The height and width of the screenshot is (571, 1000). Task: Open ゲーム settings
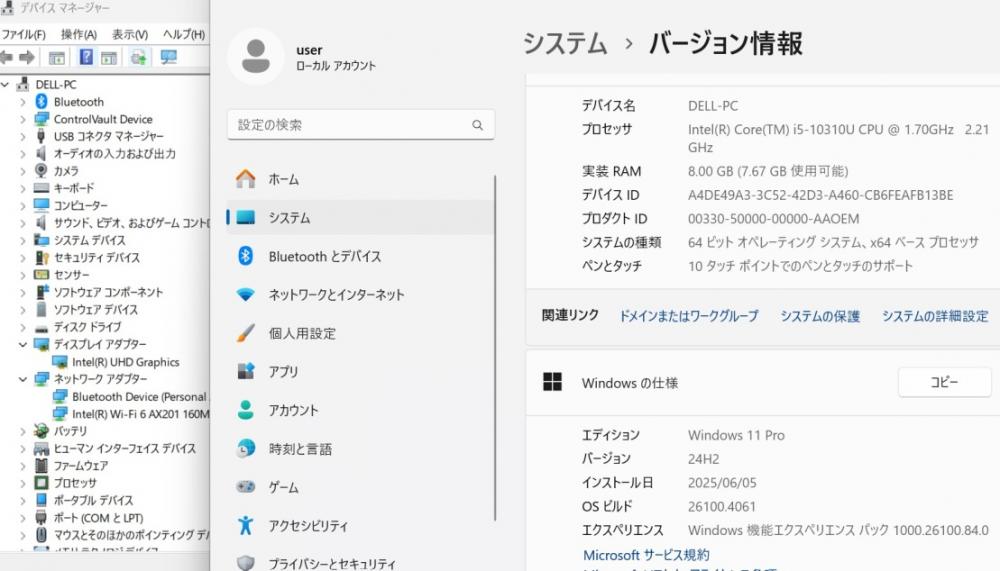pos(360,487)
